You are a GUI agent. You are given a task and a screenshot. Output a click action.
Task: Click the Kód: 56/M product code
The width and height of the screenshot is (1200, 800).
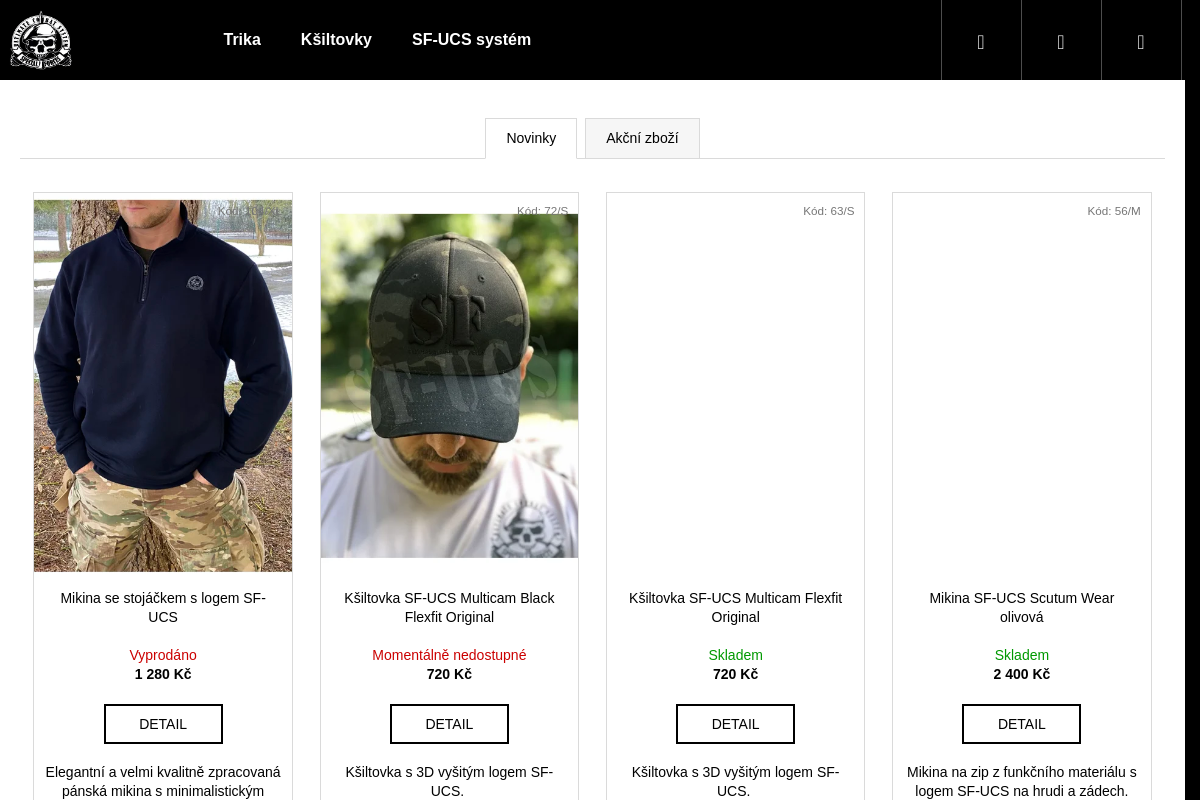coord(1113,211)
